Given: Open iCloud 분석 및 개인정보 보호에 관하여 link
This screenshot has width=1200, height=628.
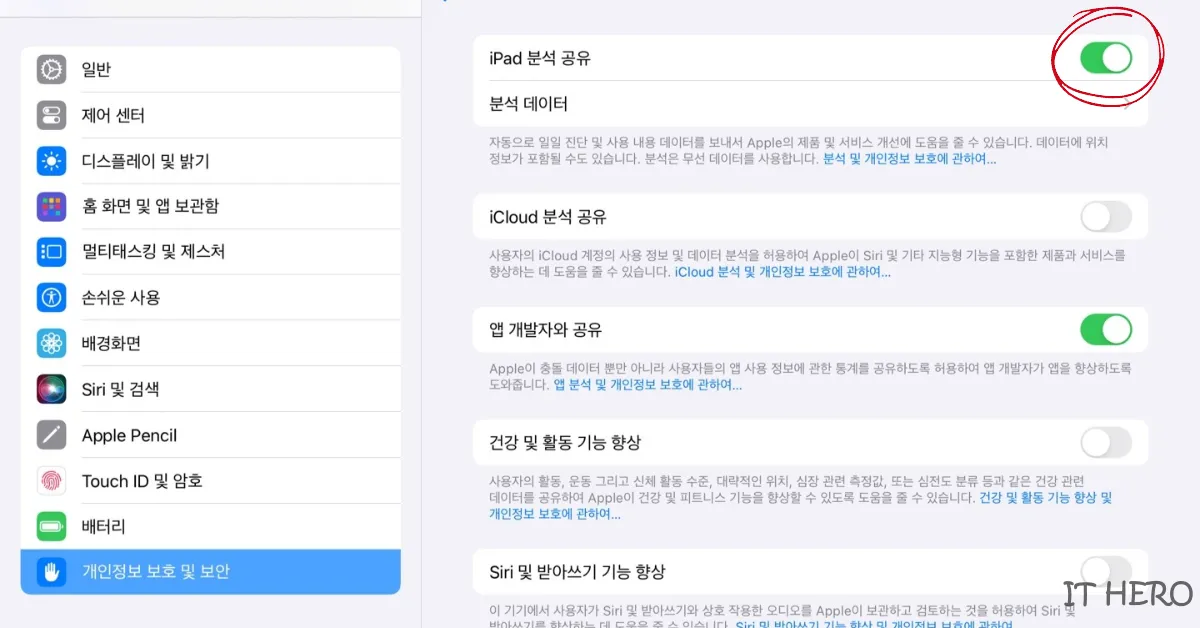Looking at the screenshot, I should (782, 272).
